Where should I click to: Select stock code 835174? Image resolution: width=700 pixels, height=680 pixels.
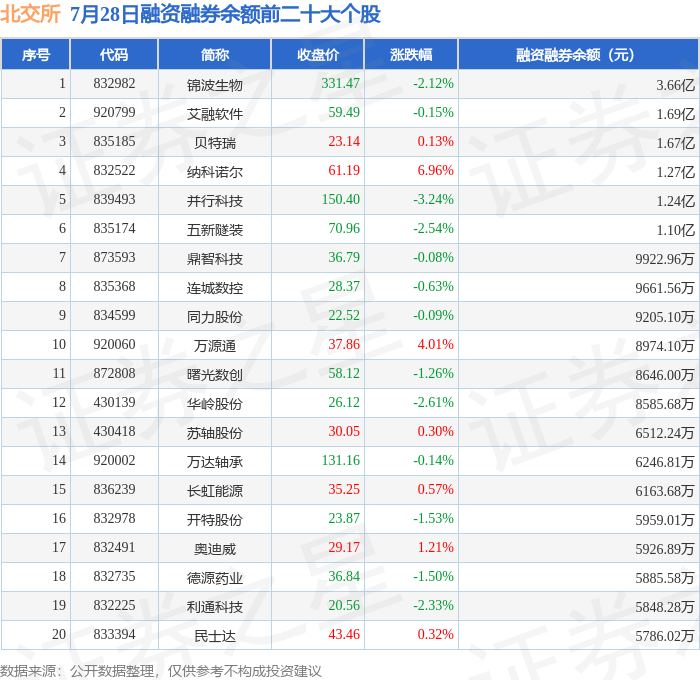click(x=114, y=229)
